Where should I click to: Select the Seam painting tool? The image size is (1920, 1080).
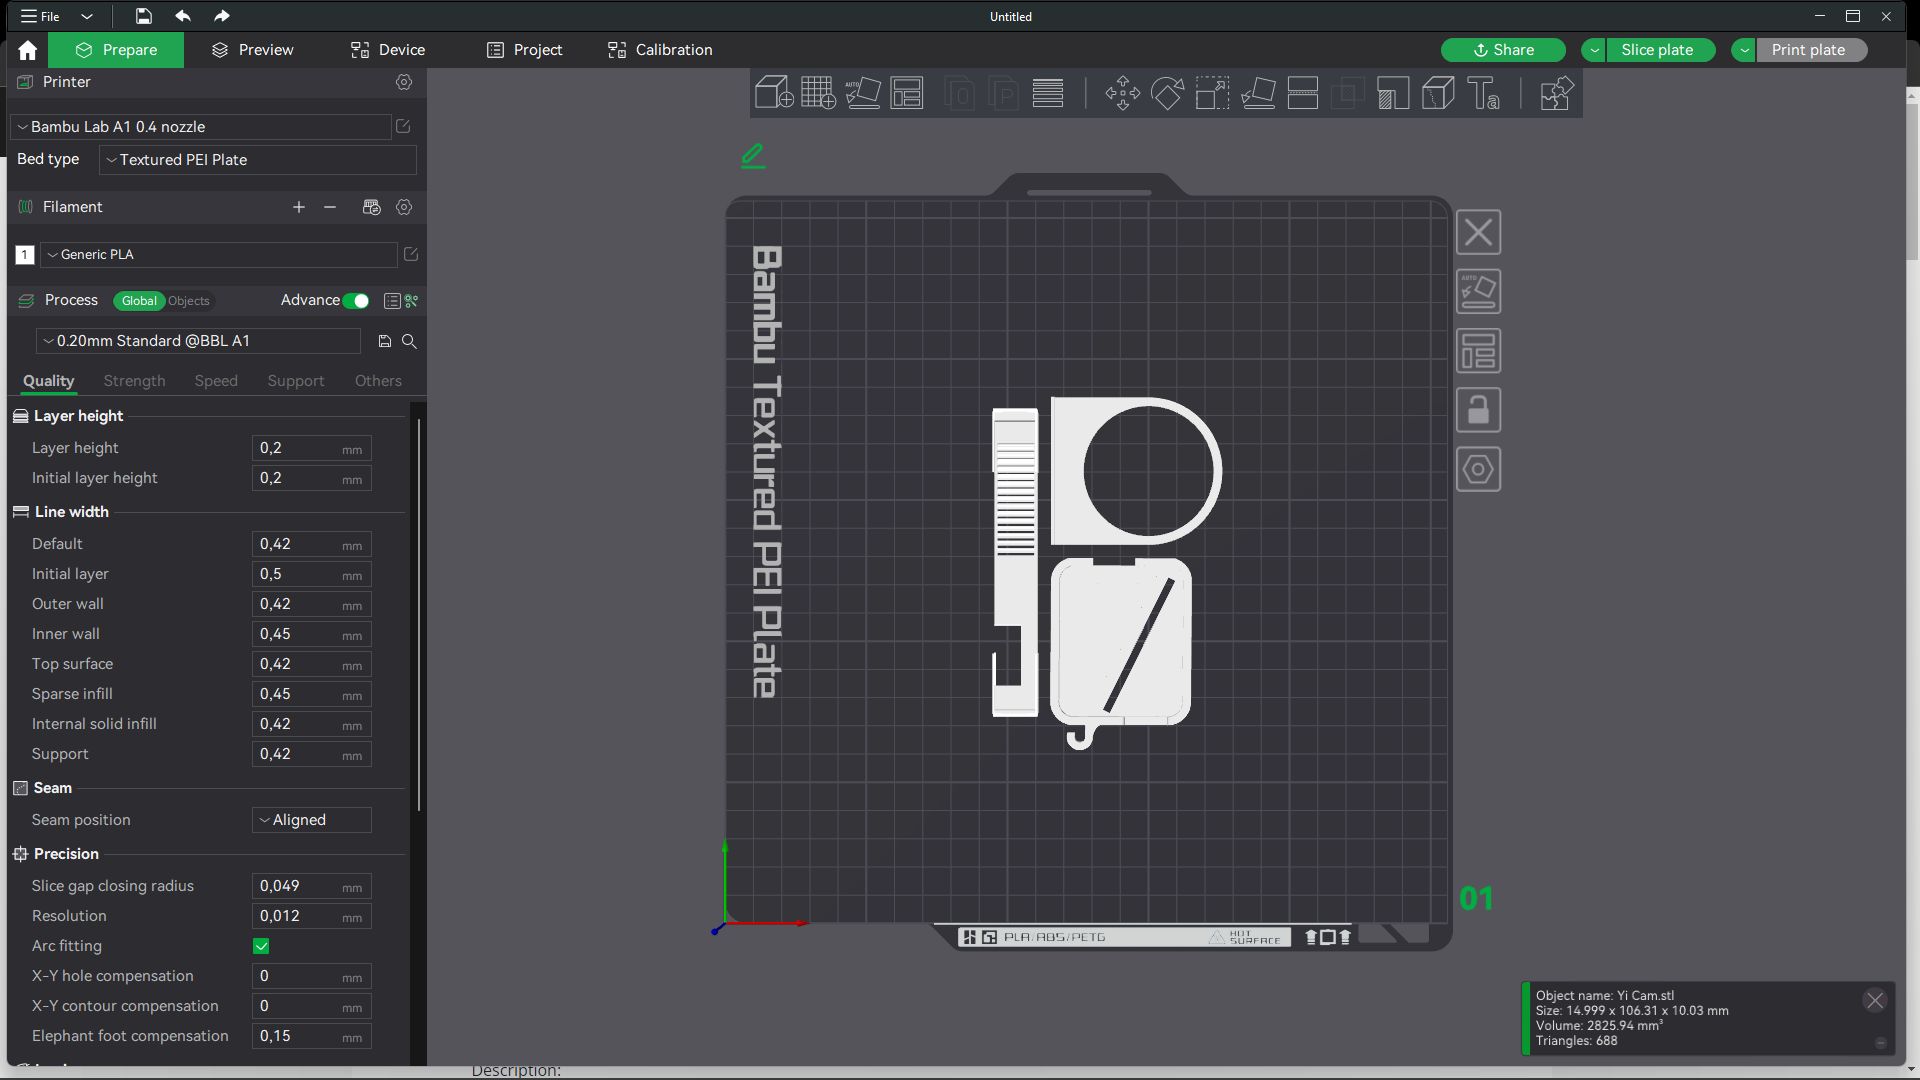click(1438, 93)
